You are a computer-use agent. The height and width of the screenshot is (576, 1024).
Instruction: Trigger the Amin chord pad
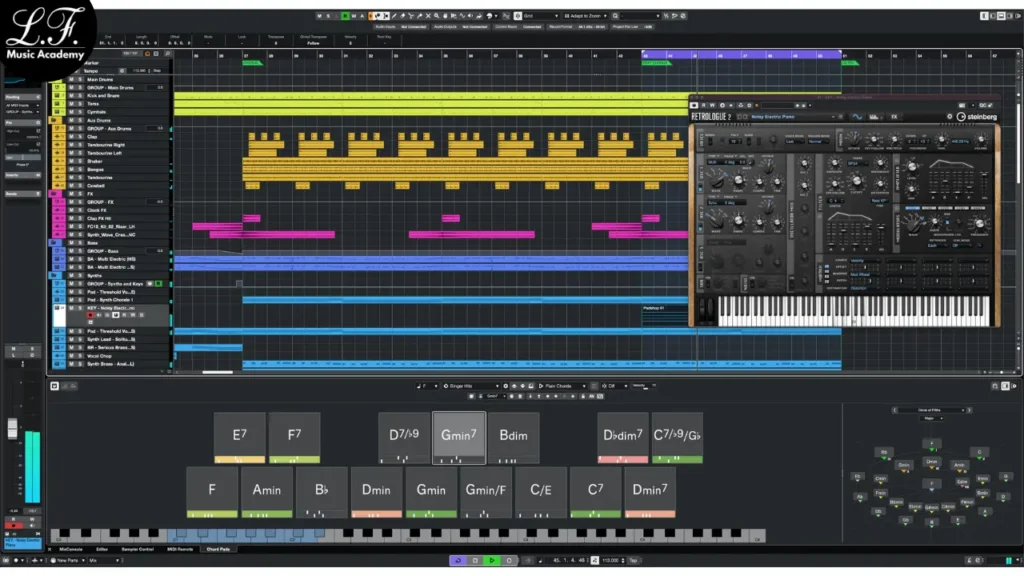[x=266, y=491]
